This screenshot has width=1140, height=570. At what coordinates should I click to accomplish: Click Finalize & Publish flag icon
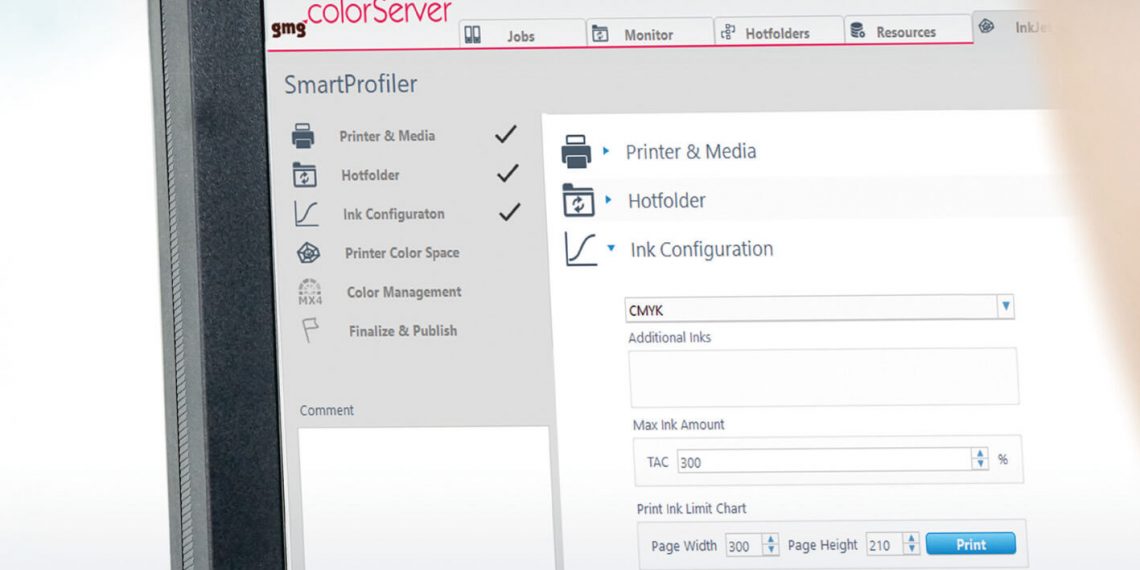310,332
